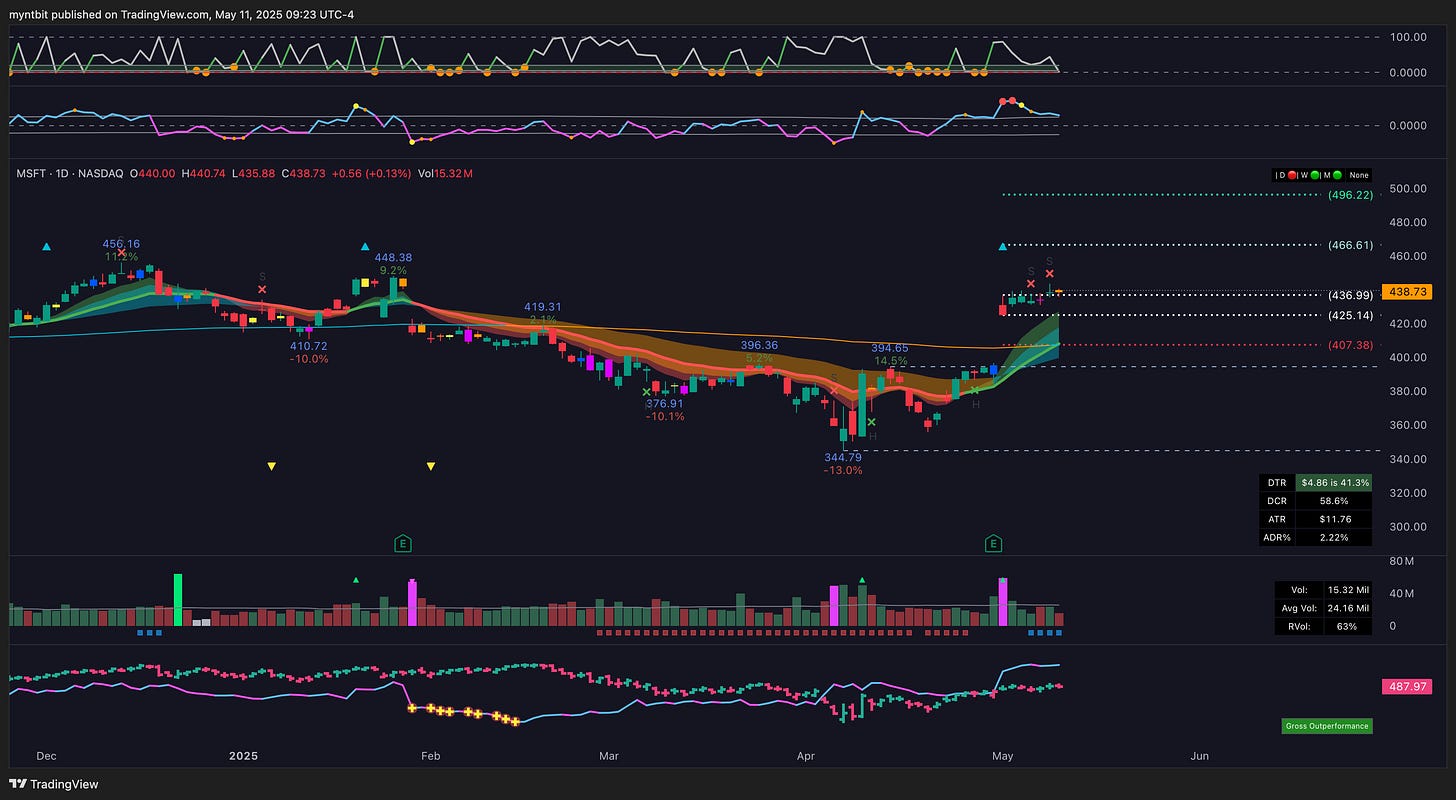Click the yellow down triangle in early January
The height and width of the screenshot is (800, 1456).
[271, 466]
